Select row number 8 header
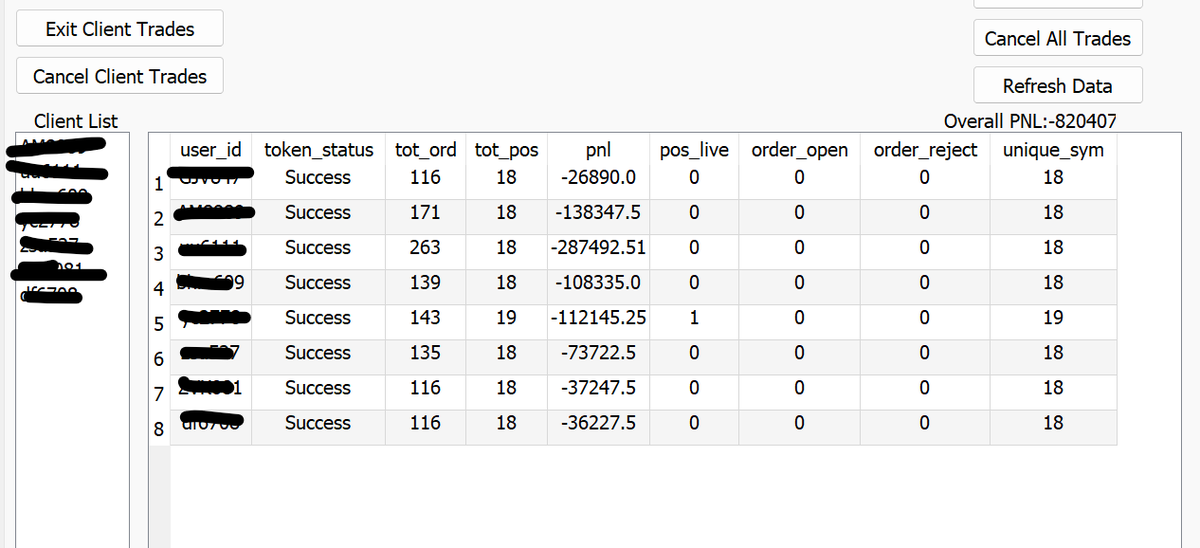The image size is (1200, 548). point(158,429)
